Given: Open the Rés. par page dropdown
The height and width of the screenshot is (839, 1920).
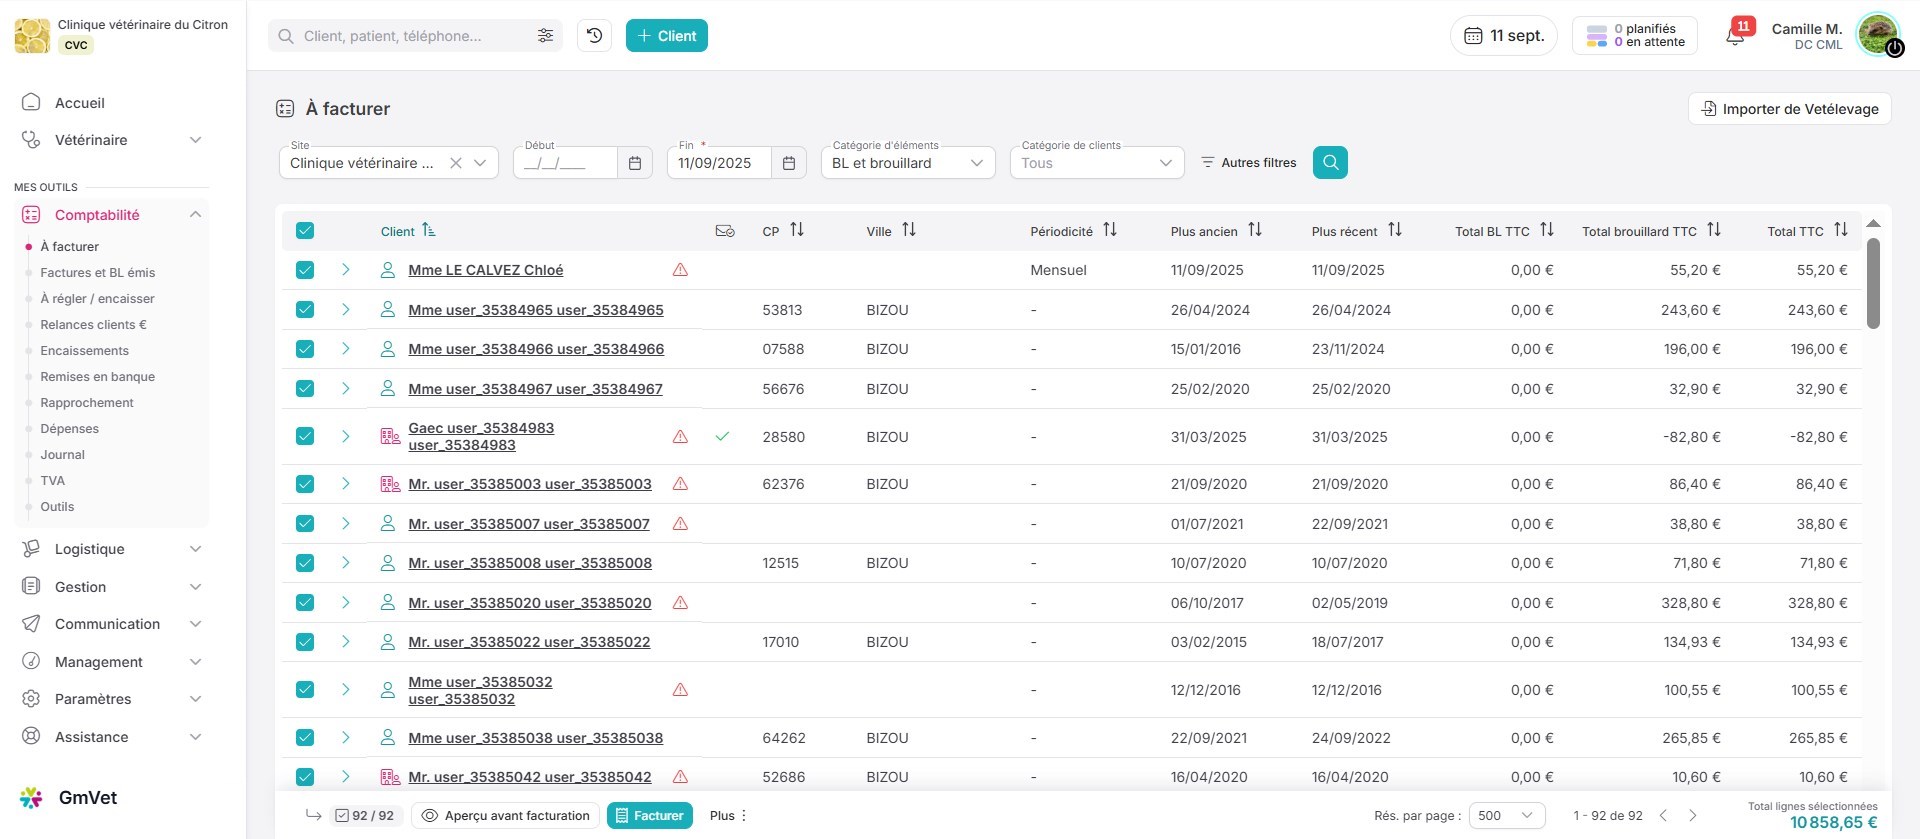Looking at the screenshot, I should click(1506, 815).
